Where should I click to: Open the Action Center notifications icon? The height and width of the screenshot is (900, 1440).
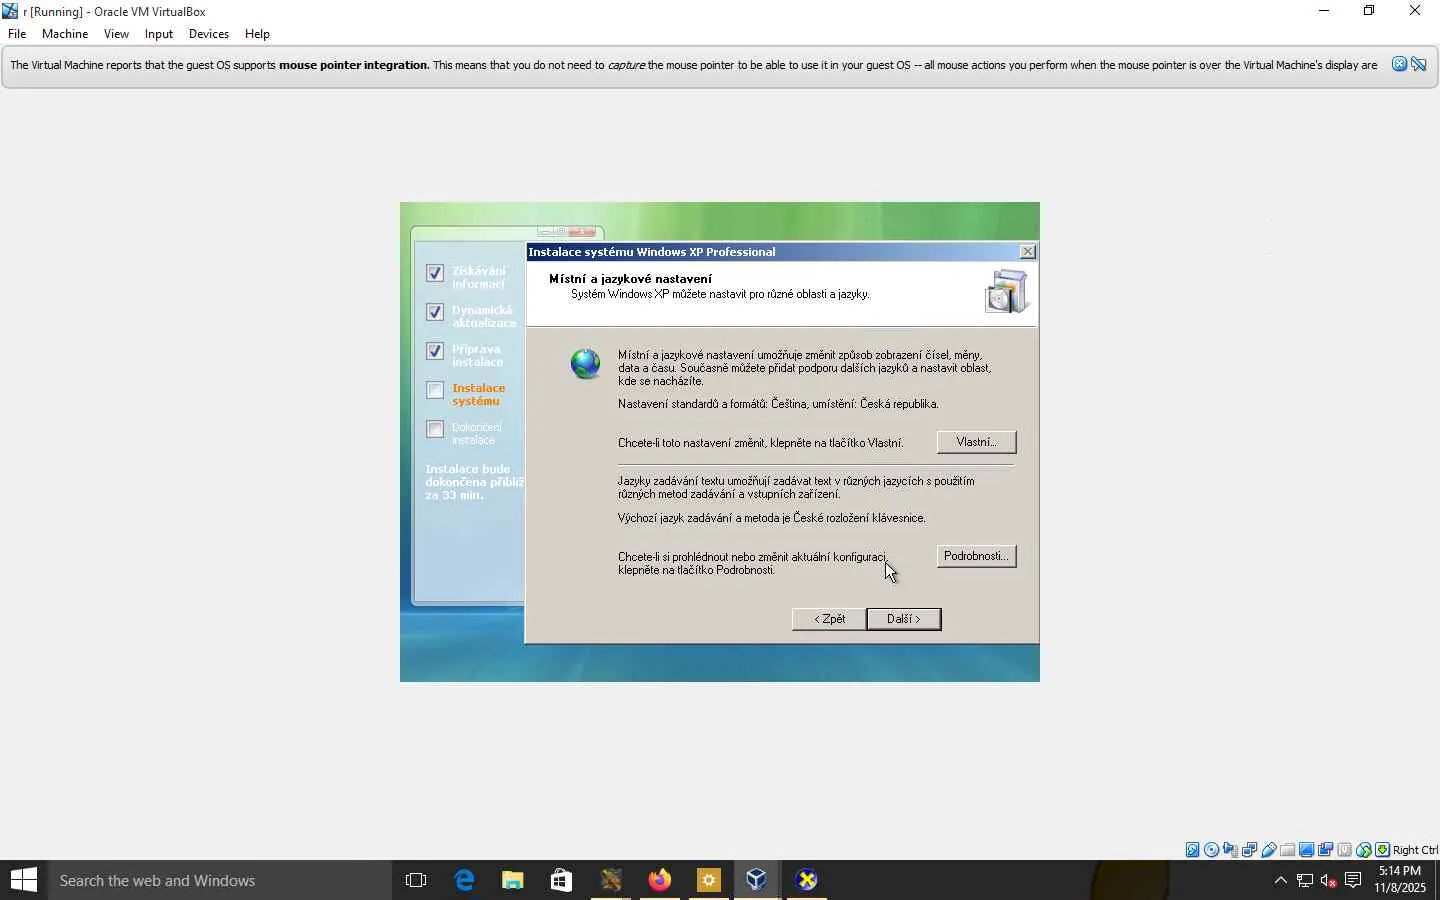[x=1353, y=880]
